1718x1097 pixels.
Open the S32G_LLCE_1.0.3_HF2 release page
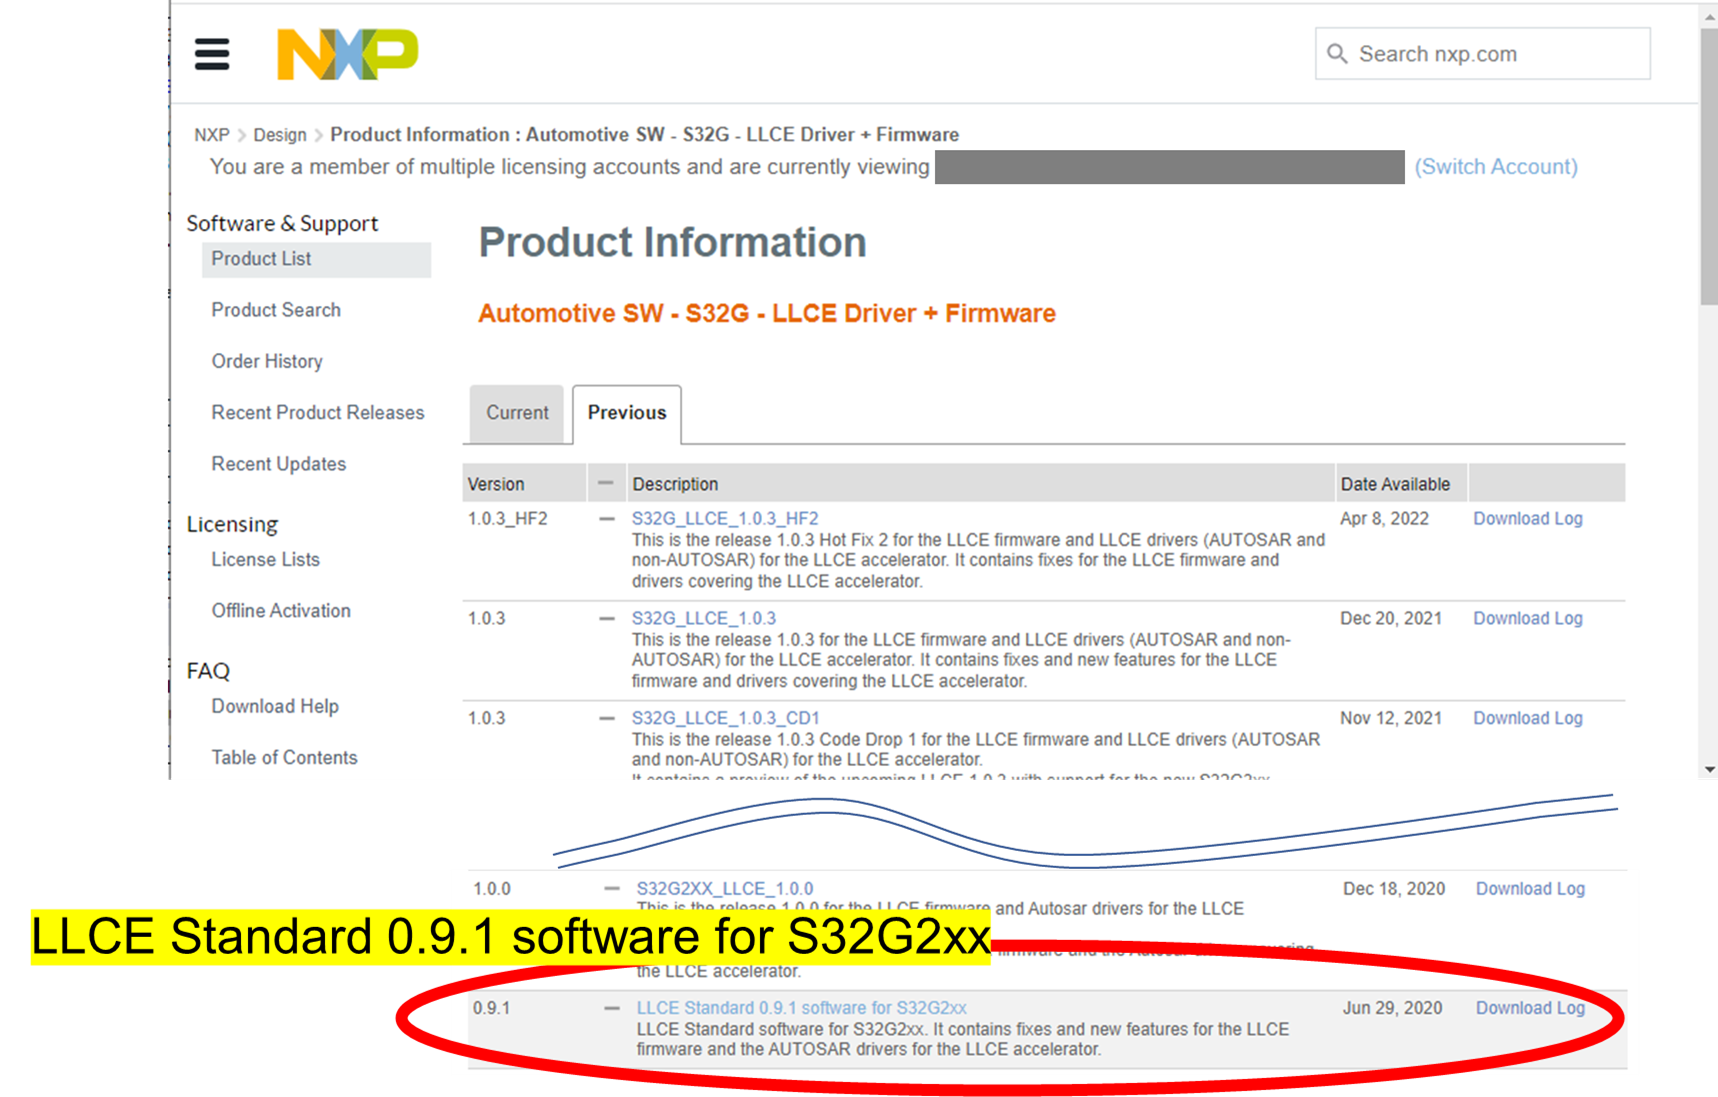point(723,518)
